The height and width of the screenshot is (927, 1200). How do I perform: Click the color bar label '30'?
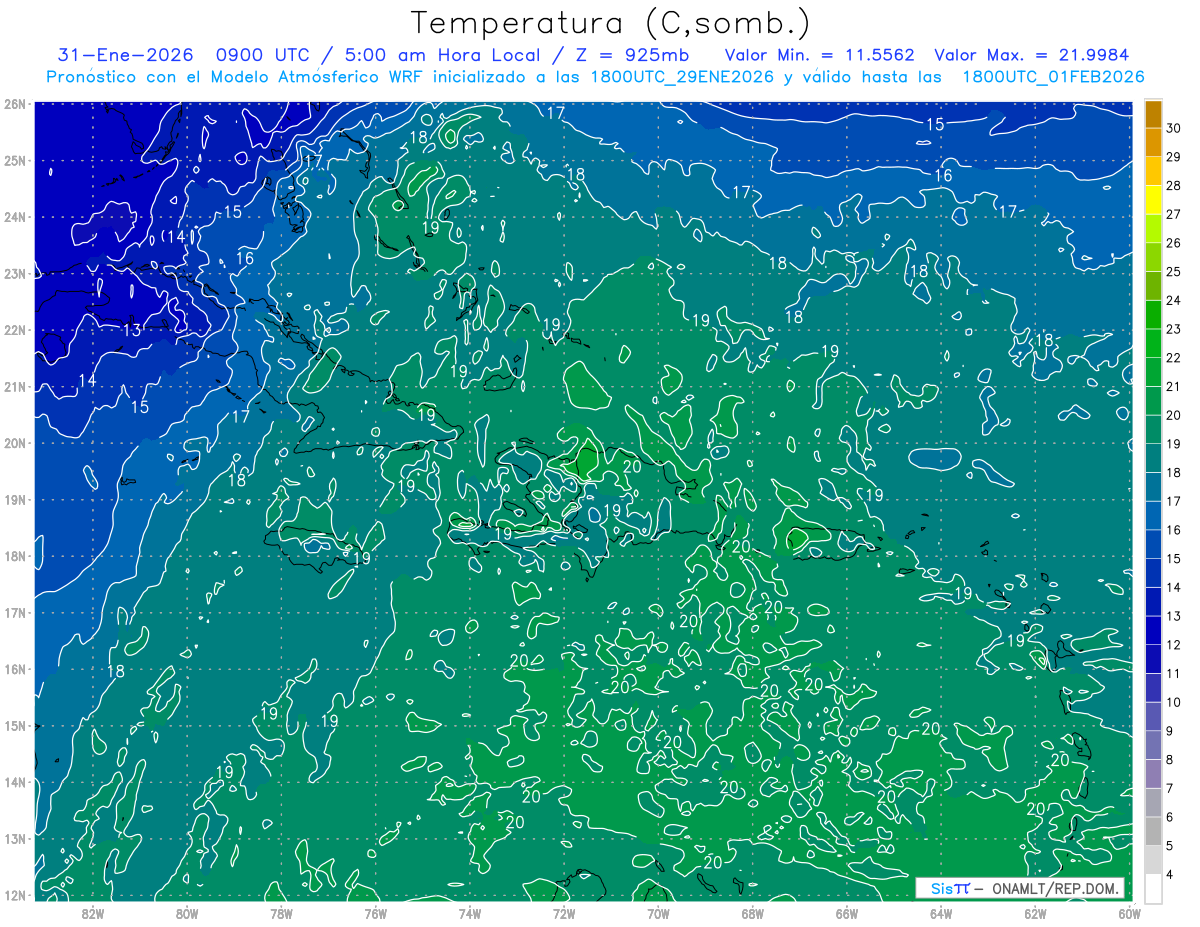pyautogui.click(x=1173, y=128)
